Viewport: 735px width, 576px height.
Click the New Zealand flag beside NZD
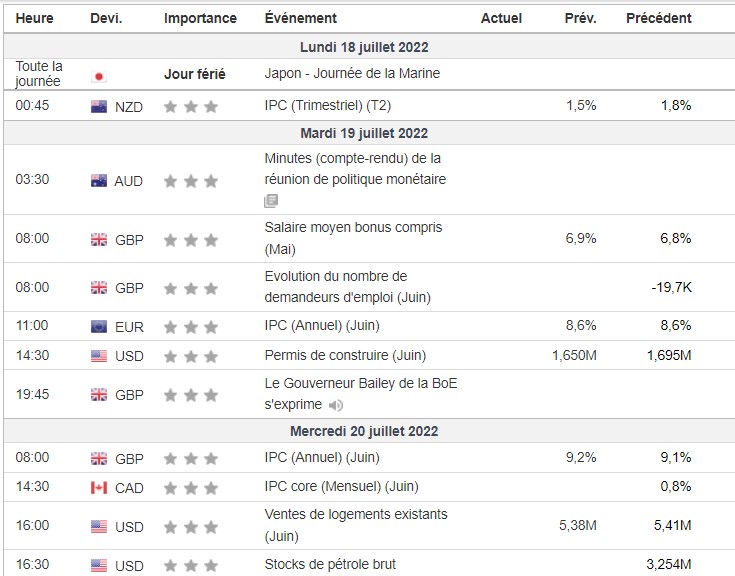(98, 106)
